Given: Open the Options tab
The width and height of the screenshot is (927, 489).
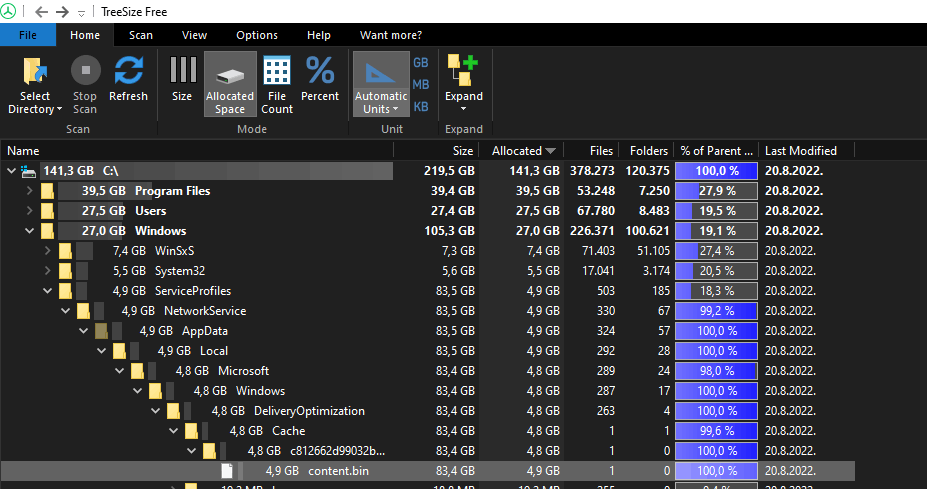Looking at the screenshot, I should tap(257, 35).
